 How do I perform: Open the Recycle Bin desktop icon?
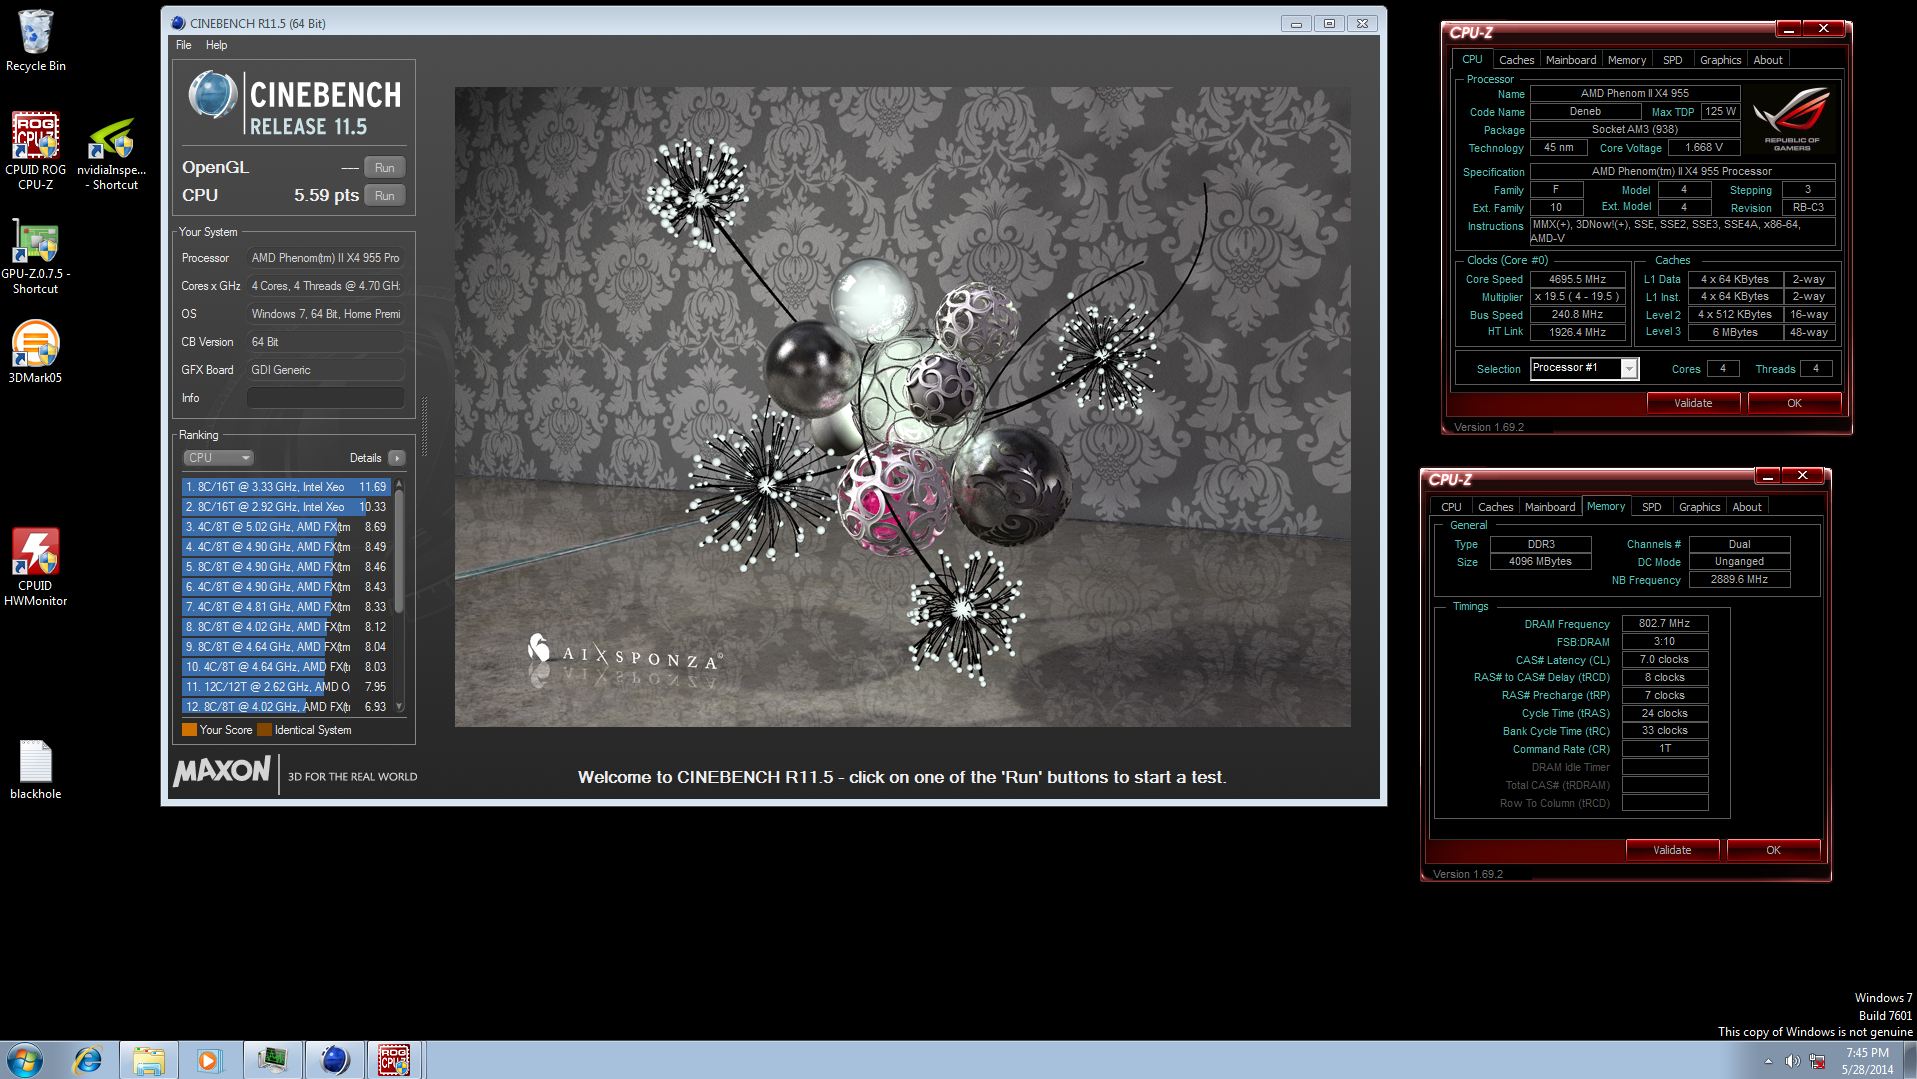(x=35, y=40)
